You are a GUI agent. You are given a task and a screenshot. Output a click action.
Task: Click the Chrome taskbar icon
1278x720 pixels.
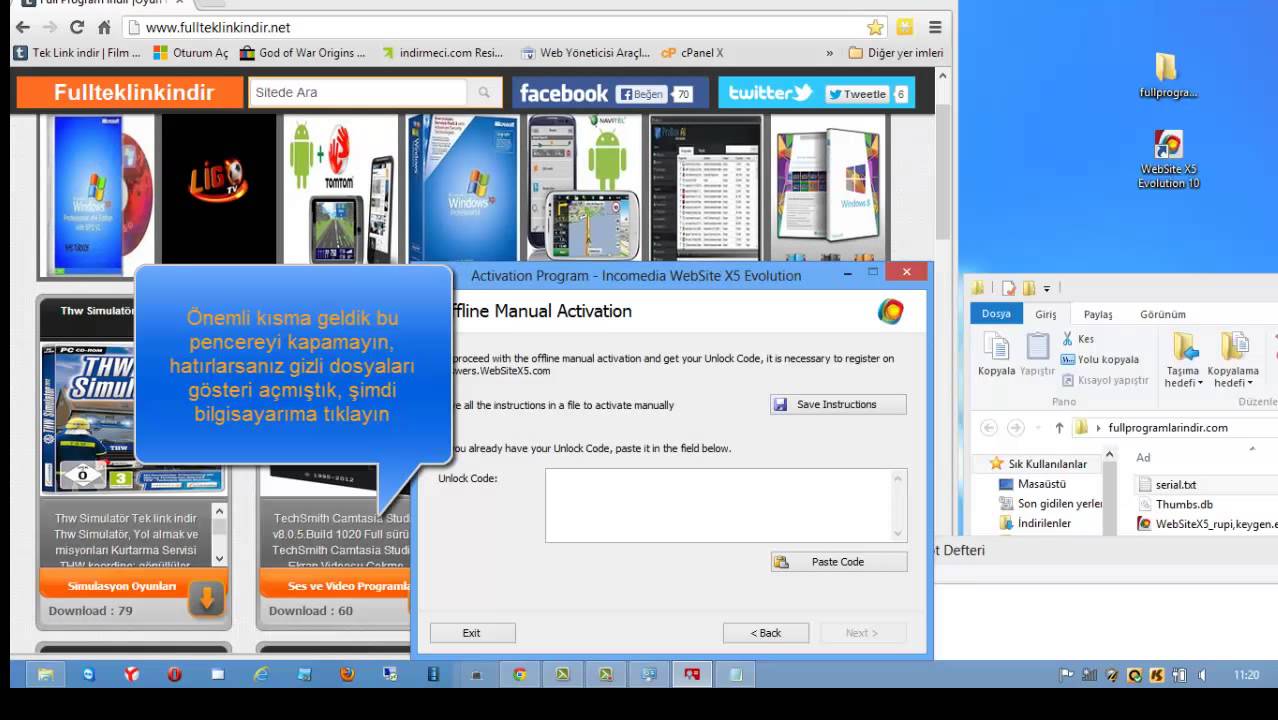[x=519, y=674]
